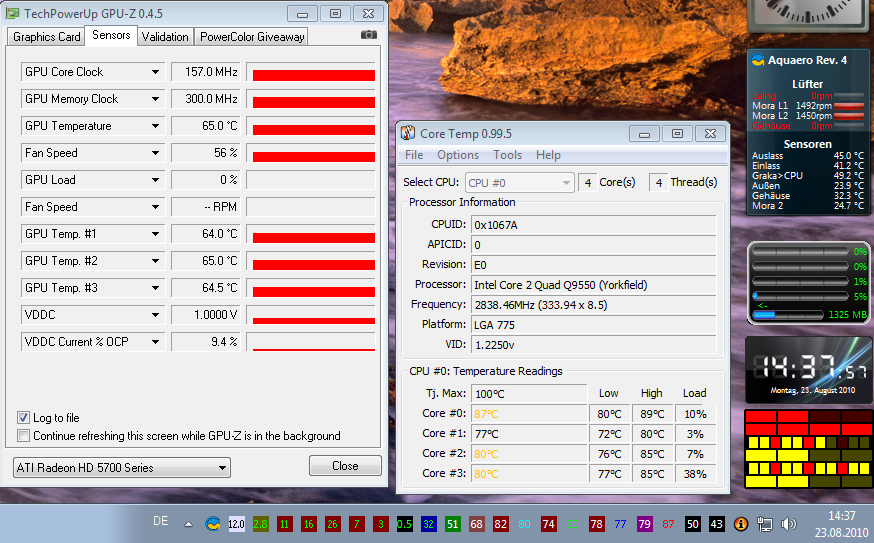This screenshot has width=874, height=543.
Task: Click the Core Temp title bar icon
Action: coord(408,133)
